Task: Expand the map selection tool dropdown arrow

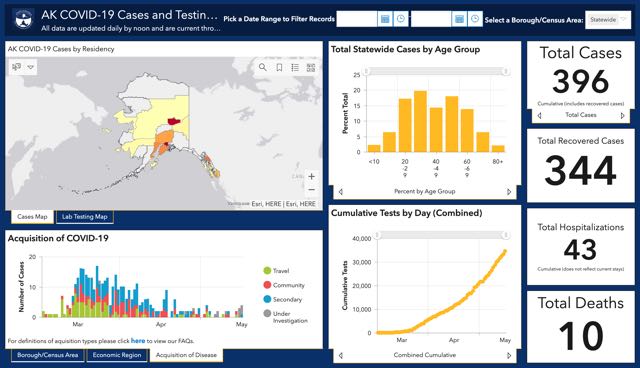Action: (x=31, y=67)
